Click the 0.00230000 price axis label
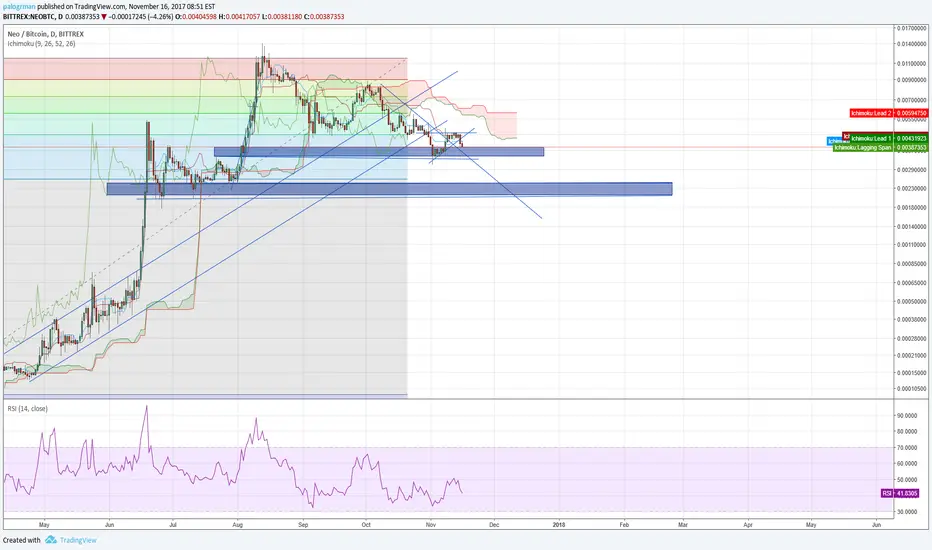Viewport: 932px width, 550px height. (912, 188)
